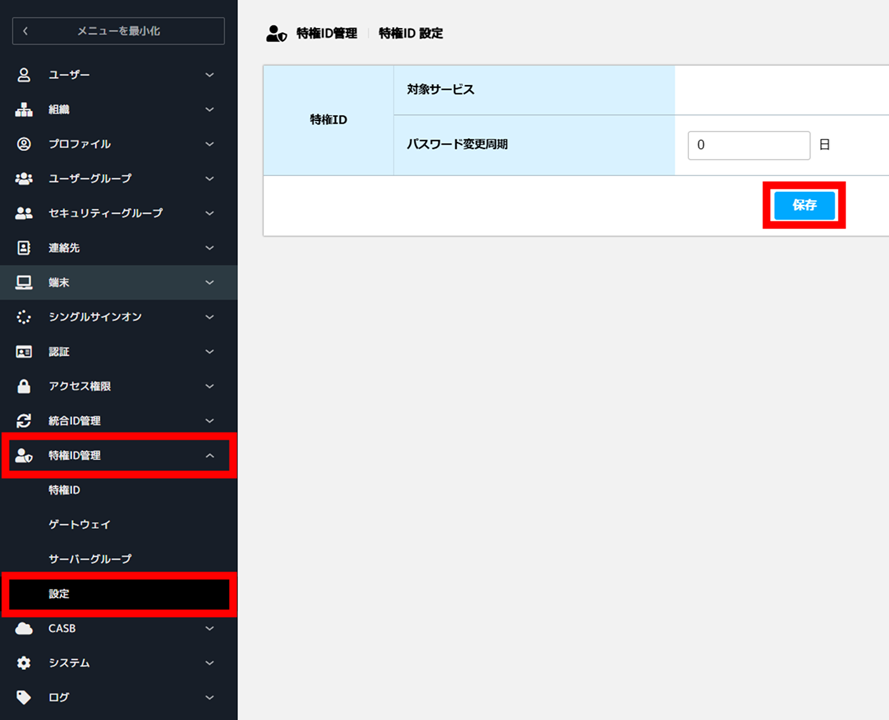
Task: Click the 端末 laptop icon
Action: pyautogui.click(x=24, y=282)
